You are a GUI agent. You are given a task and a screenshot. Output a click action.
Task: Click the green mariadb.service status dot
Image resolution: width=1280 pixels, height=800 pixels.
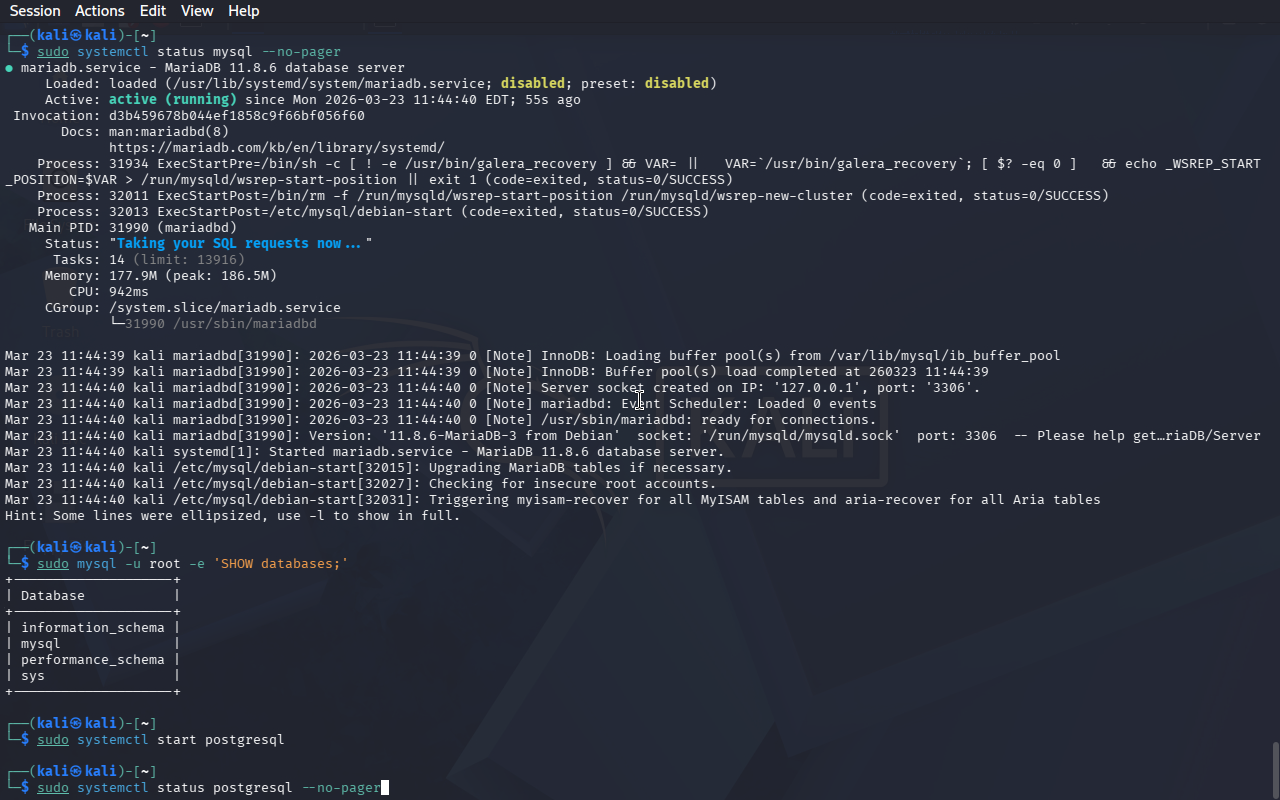9,68
